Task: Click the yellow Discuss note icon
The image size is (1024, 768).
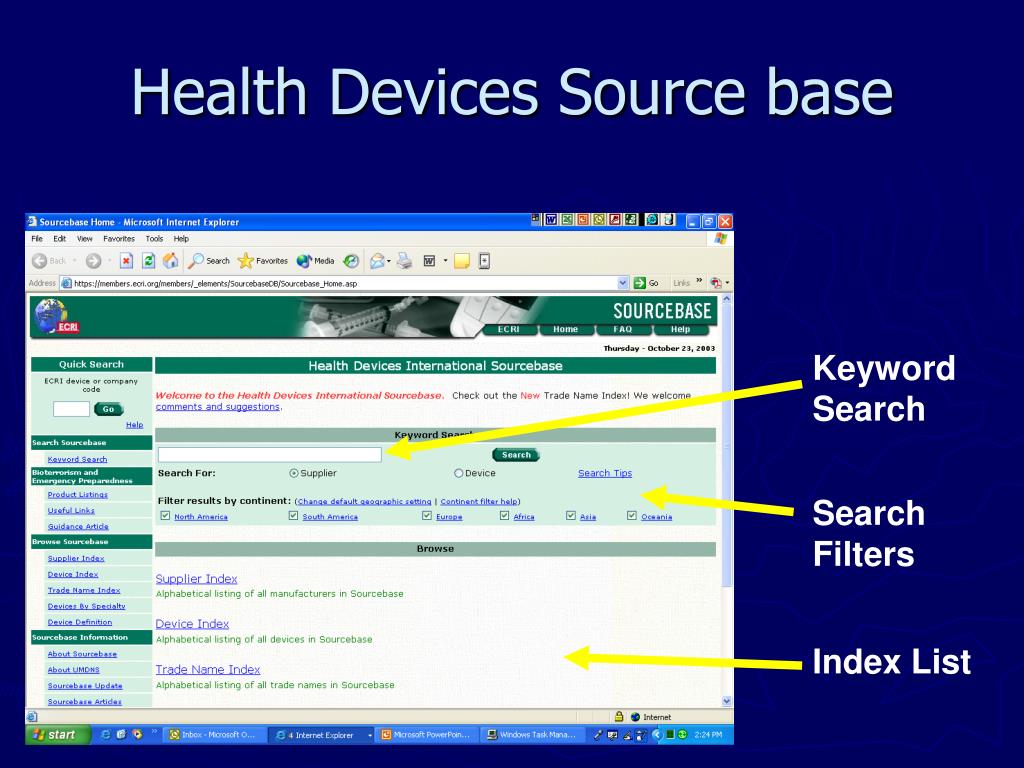Action: coord(462,261)
